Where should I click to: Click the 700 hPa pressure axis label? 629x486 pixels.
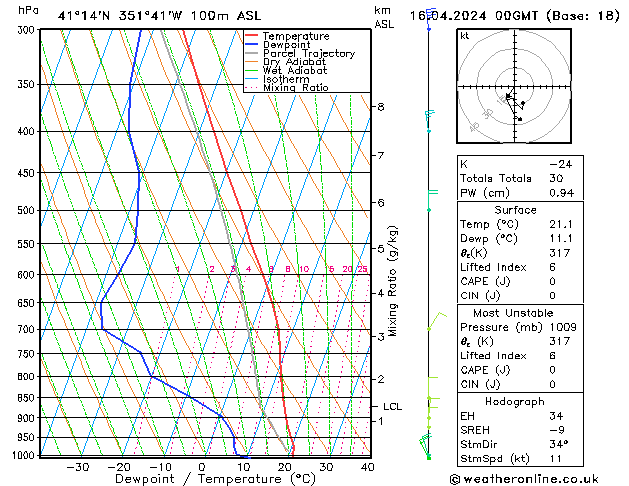(28, 330)
